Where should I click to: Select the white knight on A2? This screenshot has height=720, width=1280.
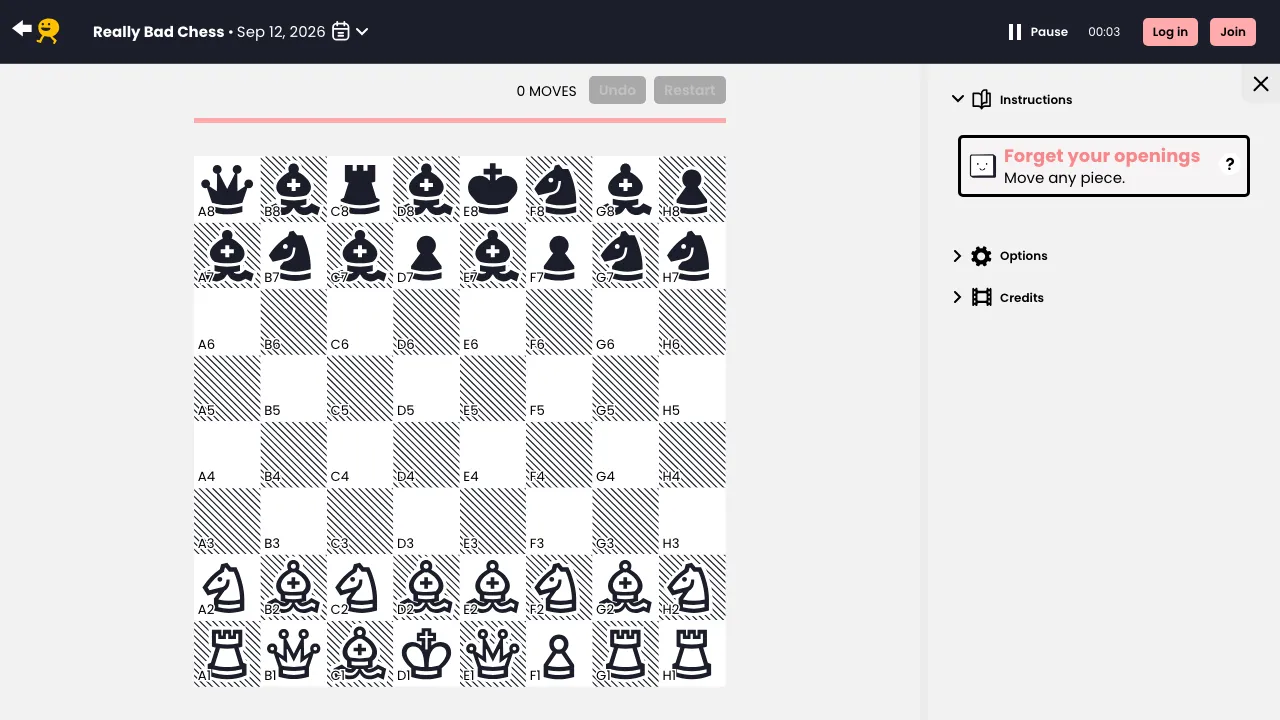click(227, 588)
